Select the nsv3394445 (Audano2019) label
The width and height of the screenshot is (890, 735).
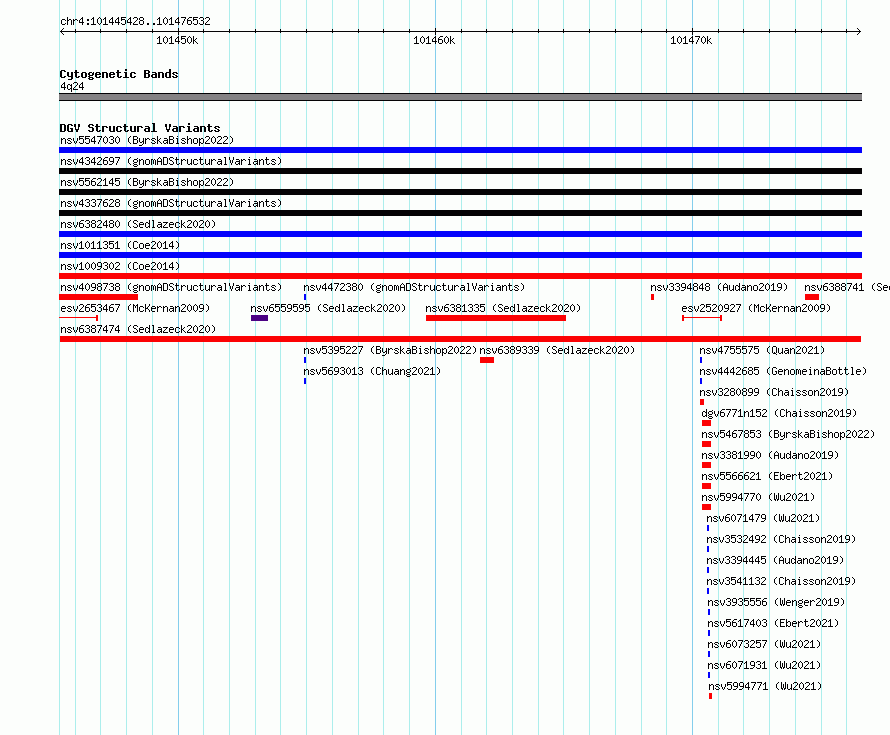coord(775,560)
